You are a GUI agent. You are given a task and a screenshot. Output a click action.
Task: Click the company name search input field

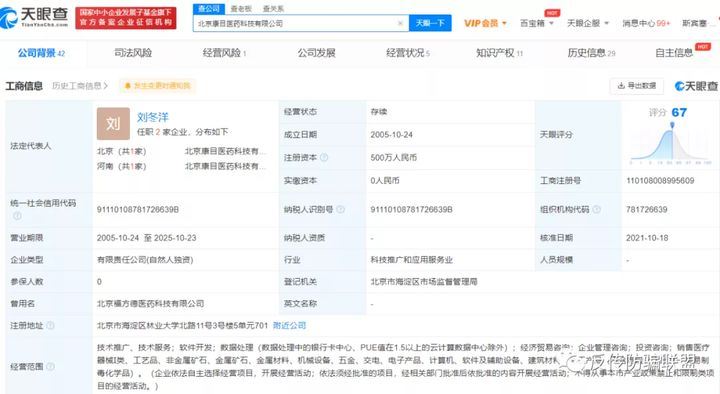pyautogui.click(x=296, y=23)
